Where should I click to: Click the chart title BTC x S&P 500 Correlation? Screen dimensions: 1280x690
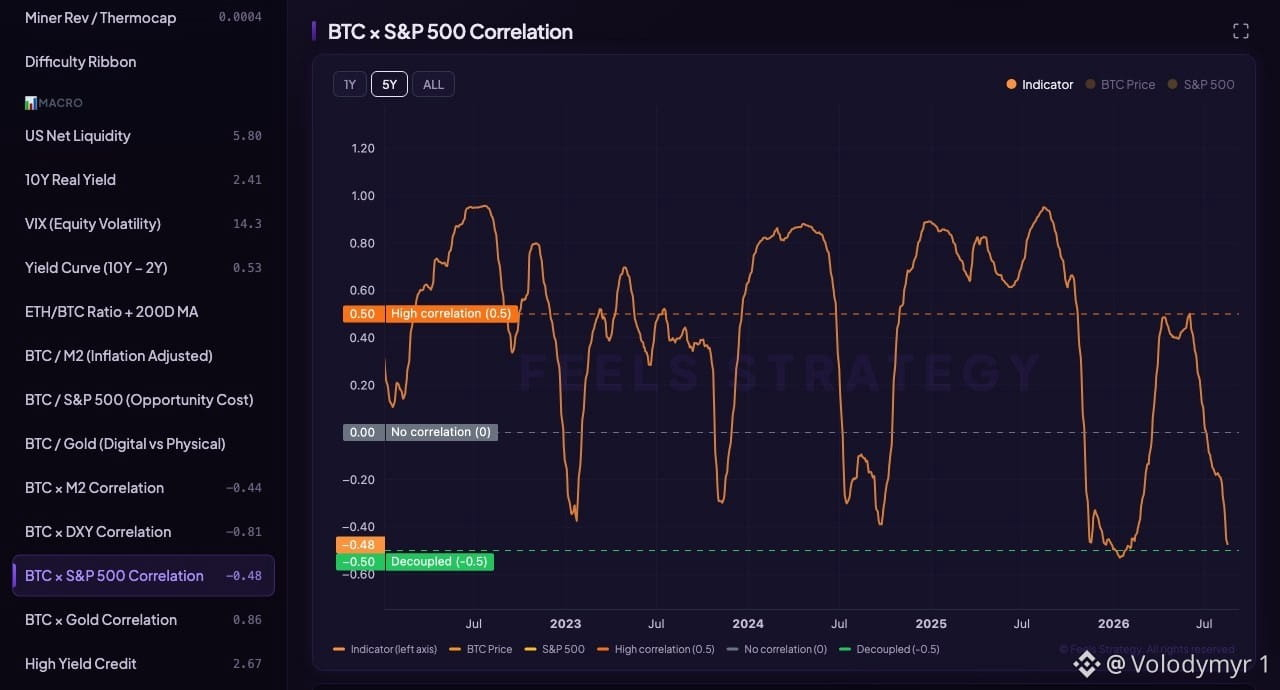tap(450, 31)
